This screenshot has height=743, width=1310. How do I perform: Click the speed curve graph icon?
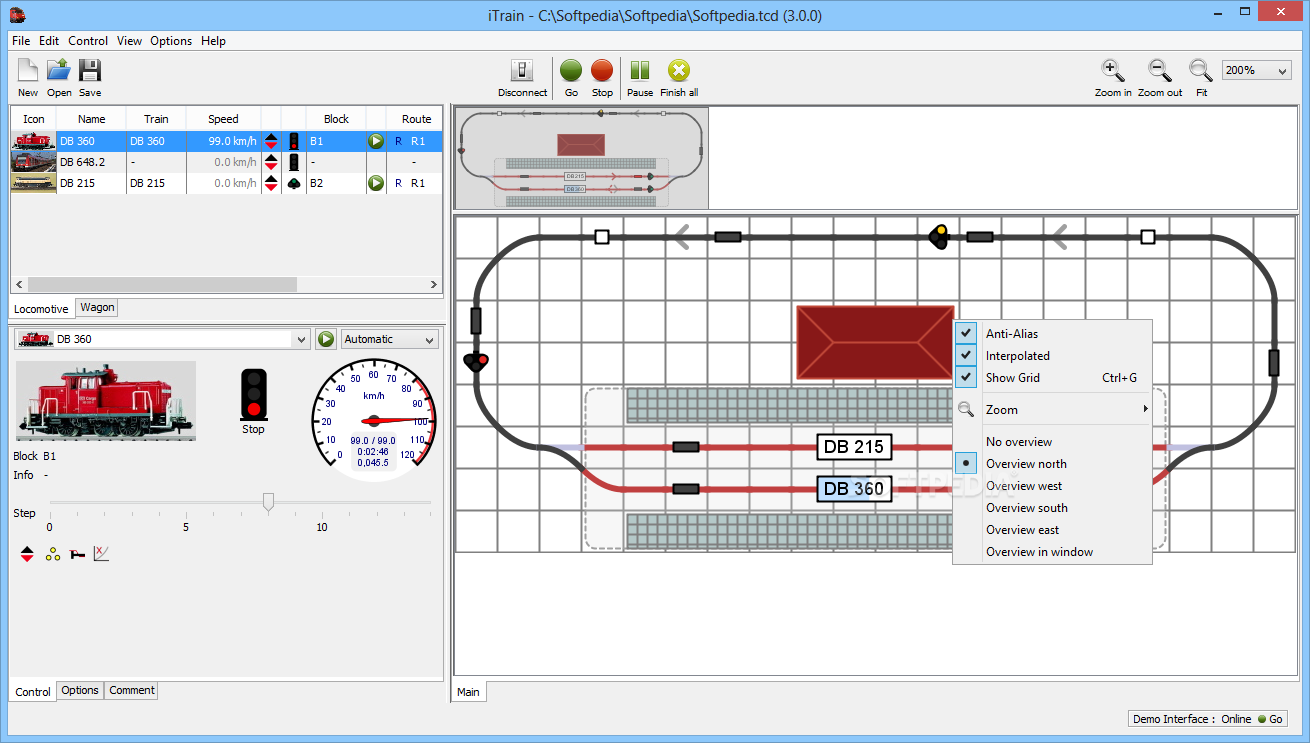pos(101,553)
